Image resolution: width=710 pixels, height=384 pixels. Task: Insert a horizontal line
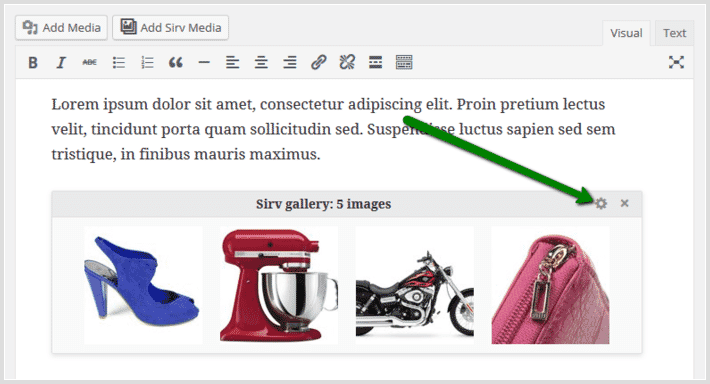[x=204, y=62]
